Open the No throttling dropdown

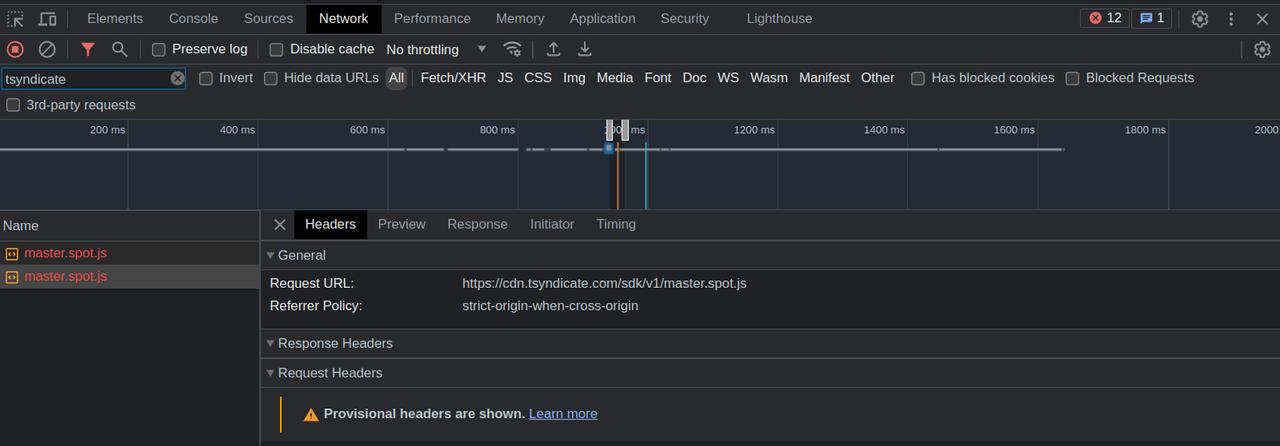point(436,49)
